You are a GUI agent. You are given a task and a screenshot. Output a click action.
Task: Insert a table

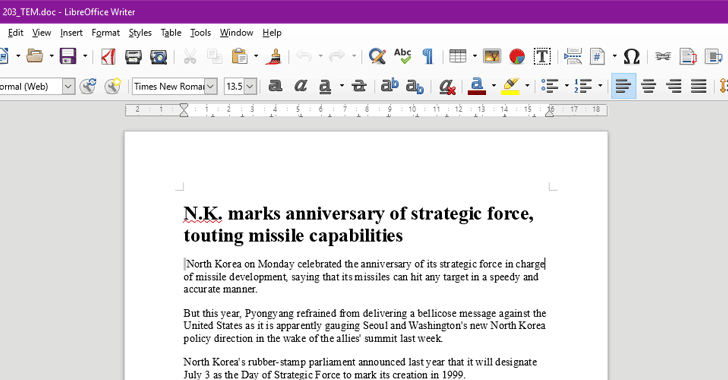point(458,57)
